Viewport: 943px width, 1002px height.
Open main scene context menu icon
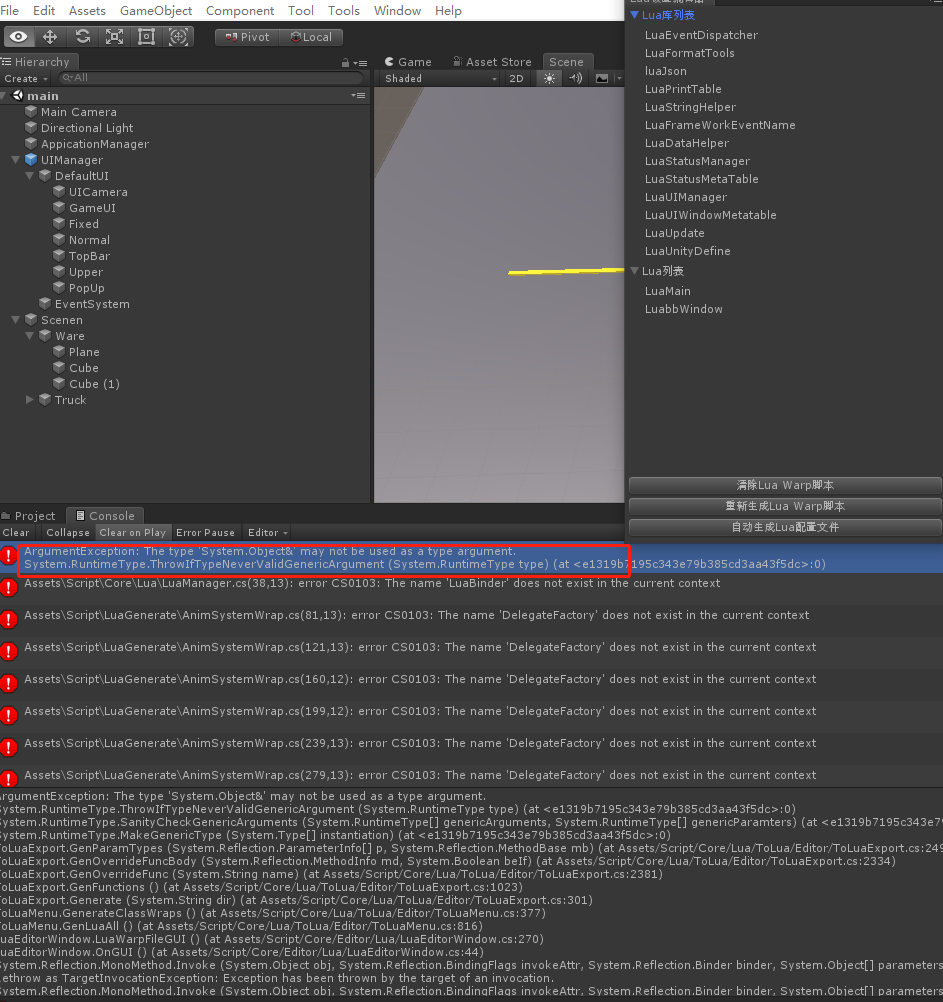click(358, 95)
